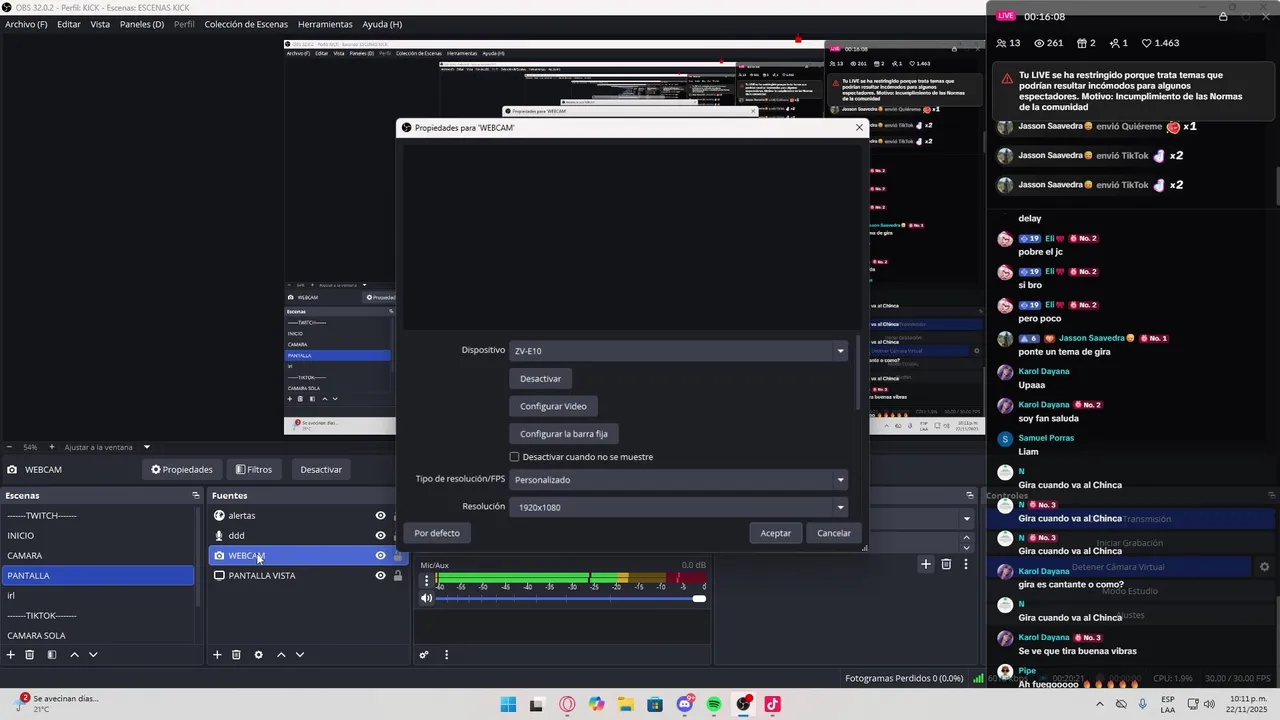Toggle visibility of PANTALLA VISTA source
1280x720 pixels.
click(380, 576)
